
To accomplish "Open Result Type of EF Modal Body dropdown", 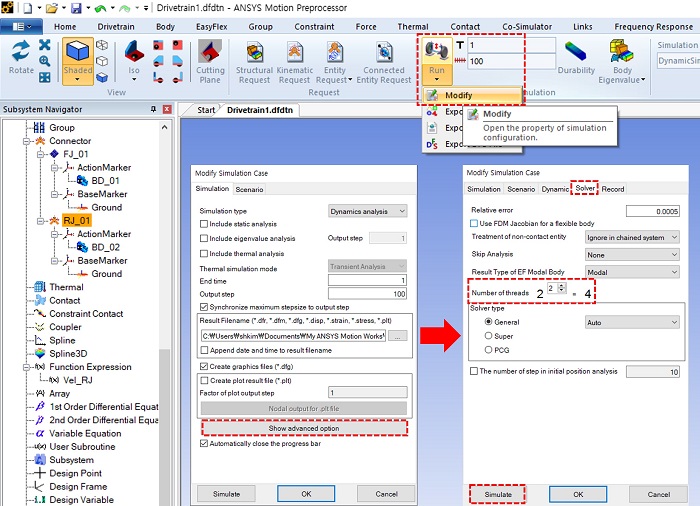I will coord(632,272).
